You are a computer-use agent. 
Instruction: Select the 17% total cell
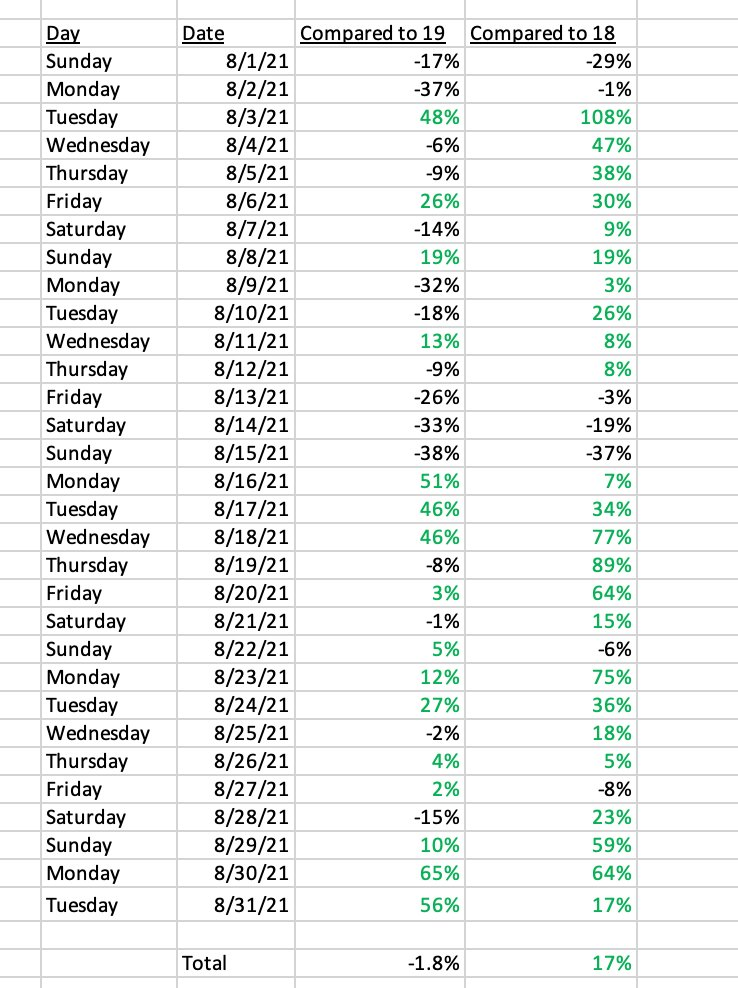click(x=551, y=963)
